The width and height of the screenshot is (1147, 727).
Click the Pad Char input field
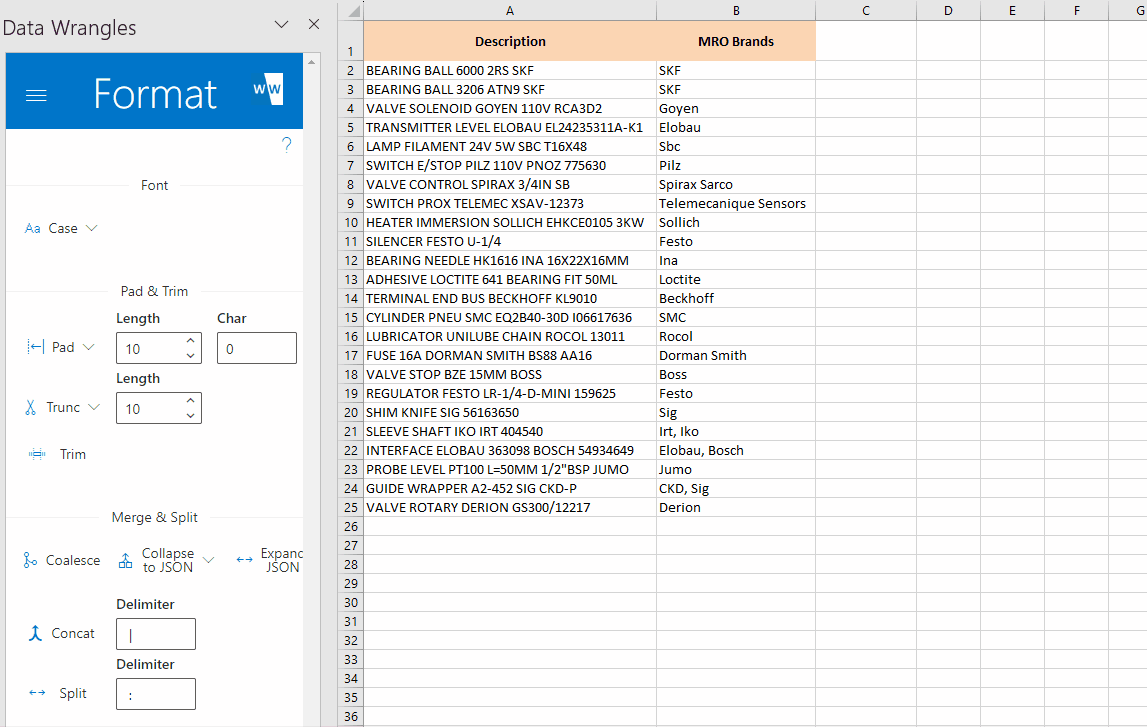(256, 348)
